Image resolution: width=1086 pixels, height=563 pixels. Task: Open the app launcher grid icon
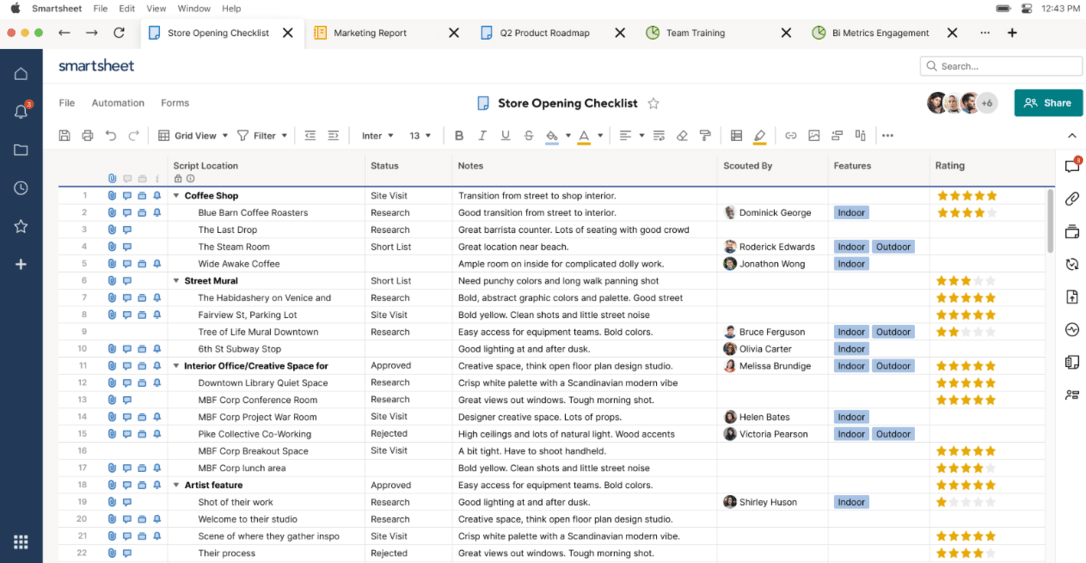click(21, 542)
